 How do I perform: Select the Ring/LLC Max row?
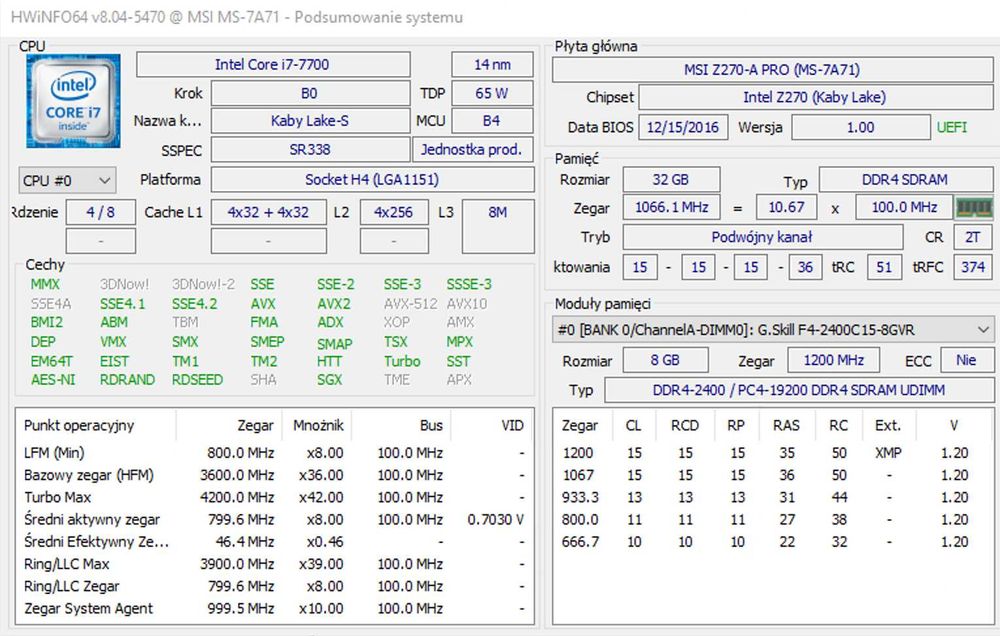pos(274,565)
